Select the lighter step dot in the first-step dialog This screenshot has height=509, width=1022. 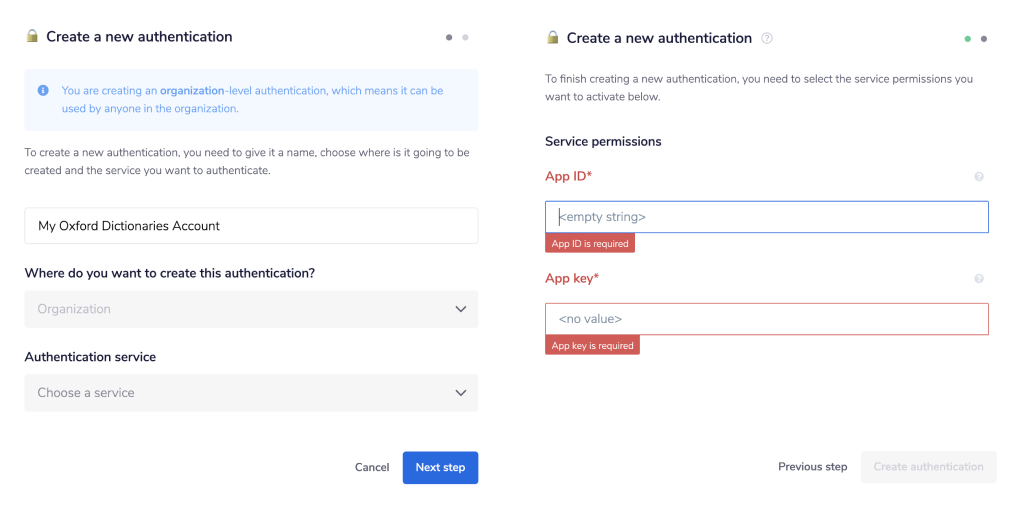click(x=466, y=37)
